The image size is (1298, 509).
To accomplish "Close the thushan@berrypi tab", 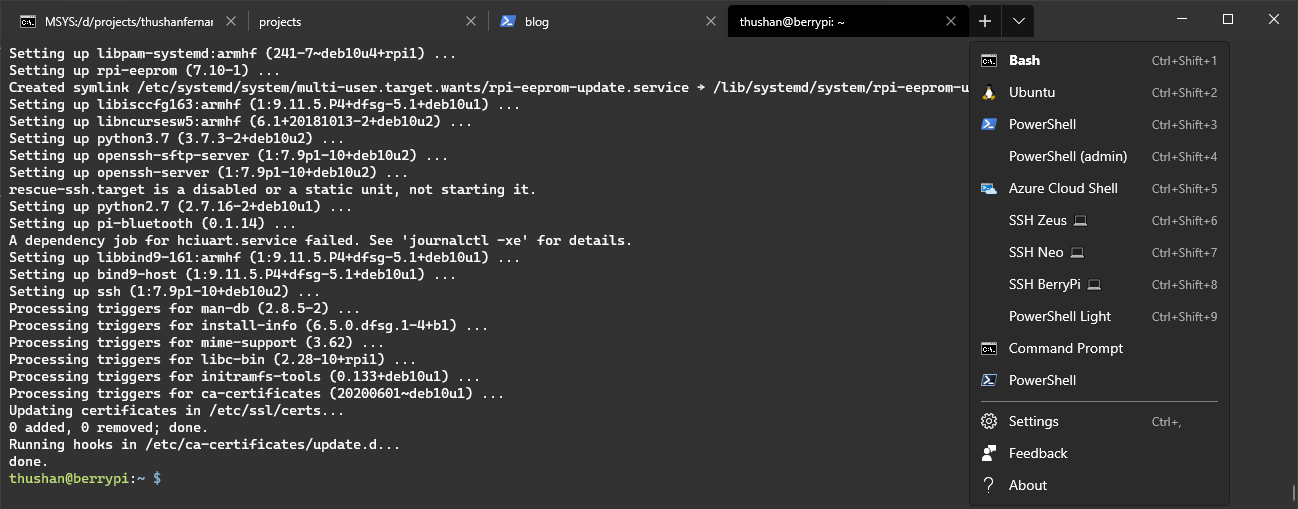I will pos(952,21).
